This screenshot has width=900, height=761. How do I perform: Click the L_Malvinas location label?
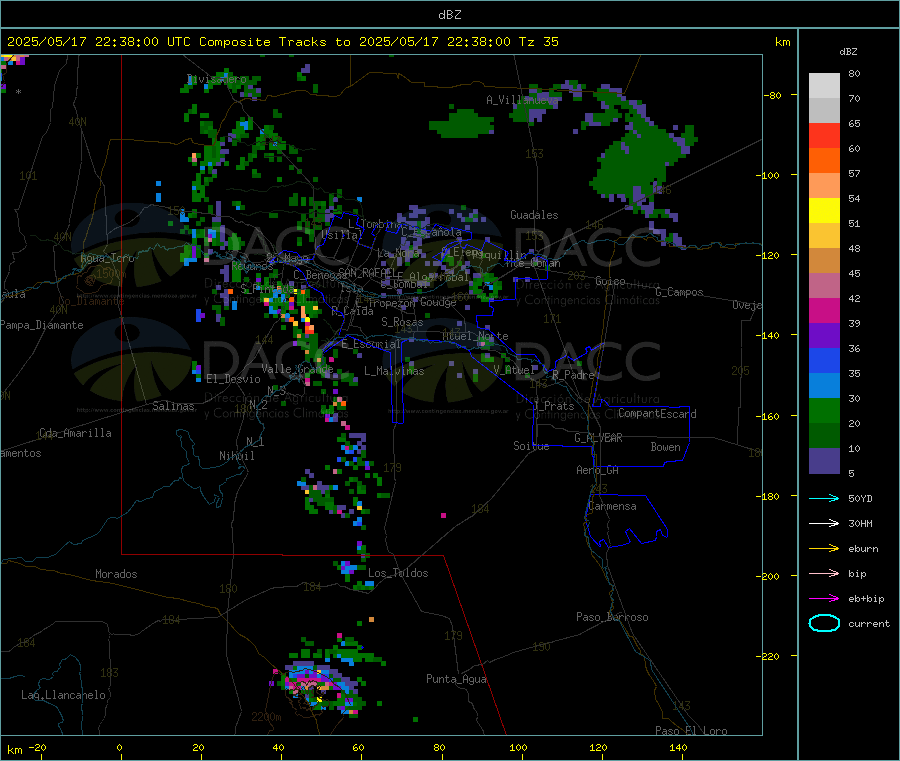pyautogui.click(x=394, y=371)
